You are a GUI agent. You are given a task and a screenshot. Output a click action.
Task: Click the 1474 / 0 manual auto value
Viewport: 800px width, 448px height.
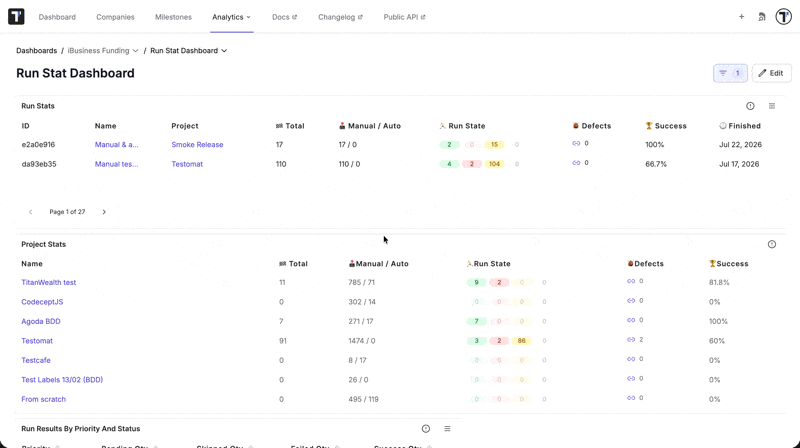point(362,340)
